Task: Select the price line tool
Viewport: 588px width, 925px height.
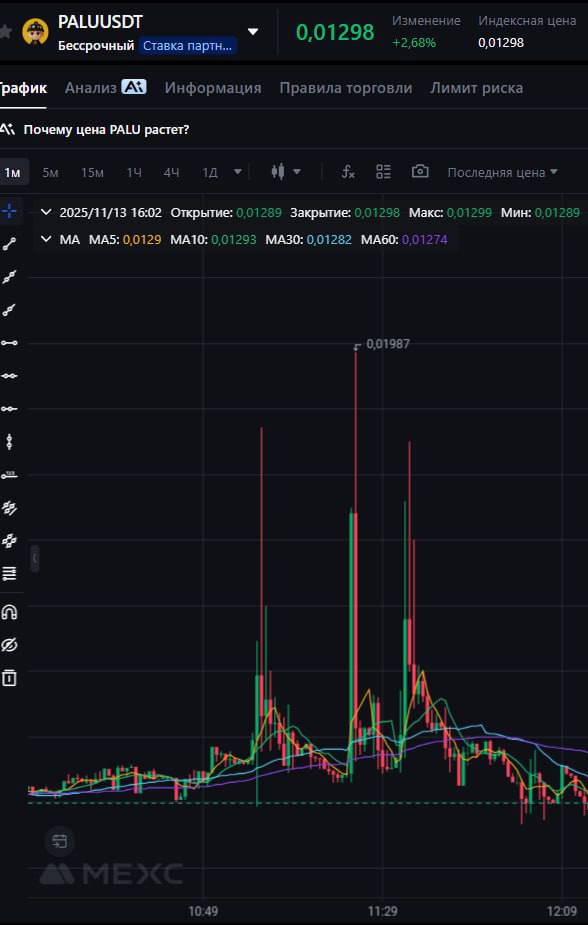Action: [x=9, y=474]
